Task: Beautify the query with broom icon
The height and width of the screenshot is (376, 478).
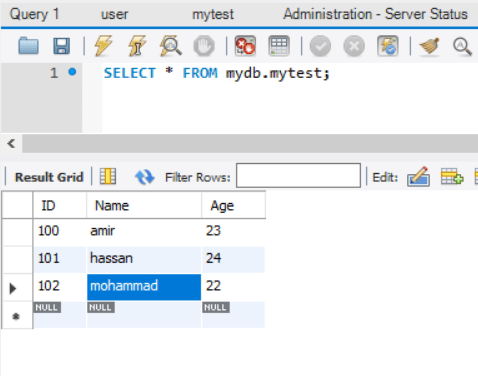Action: [x=429, y=46]
